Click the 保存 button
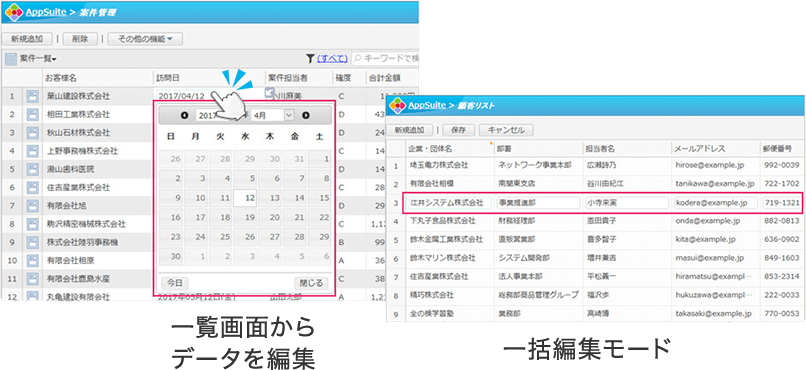This screenshot has height=370, width=806. (x=458, y=130)
